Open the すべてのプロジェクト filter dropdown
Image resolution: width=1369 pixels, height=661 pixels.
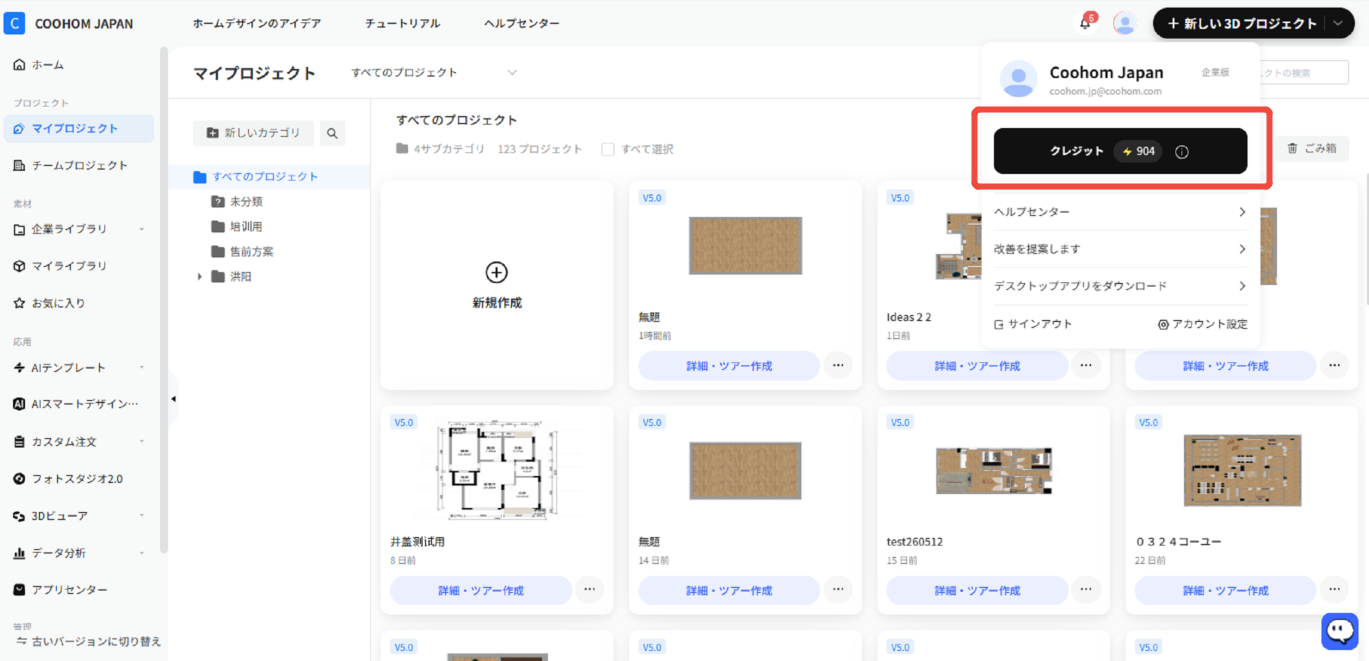434,73
